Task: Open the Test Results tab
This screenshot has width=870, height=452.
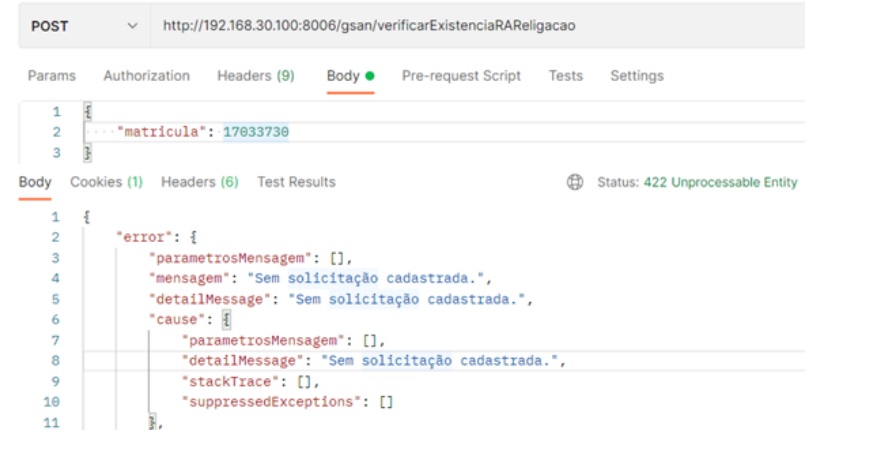Action: (x=296, y=182)
